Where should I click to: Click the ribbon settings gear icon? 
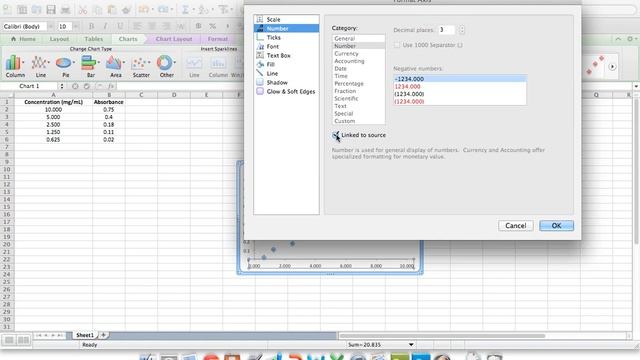(x=631, y=39)
